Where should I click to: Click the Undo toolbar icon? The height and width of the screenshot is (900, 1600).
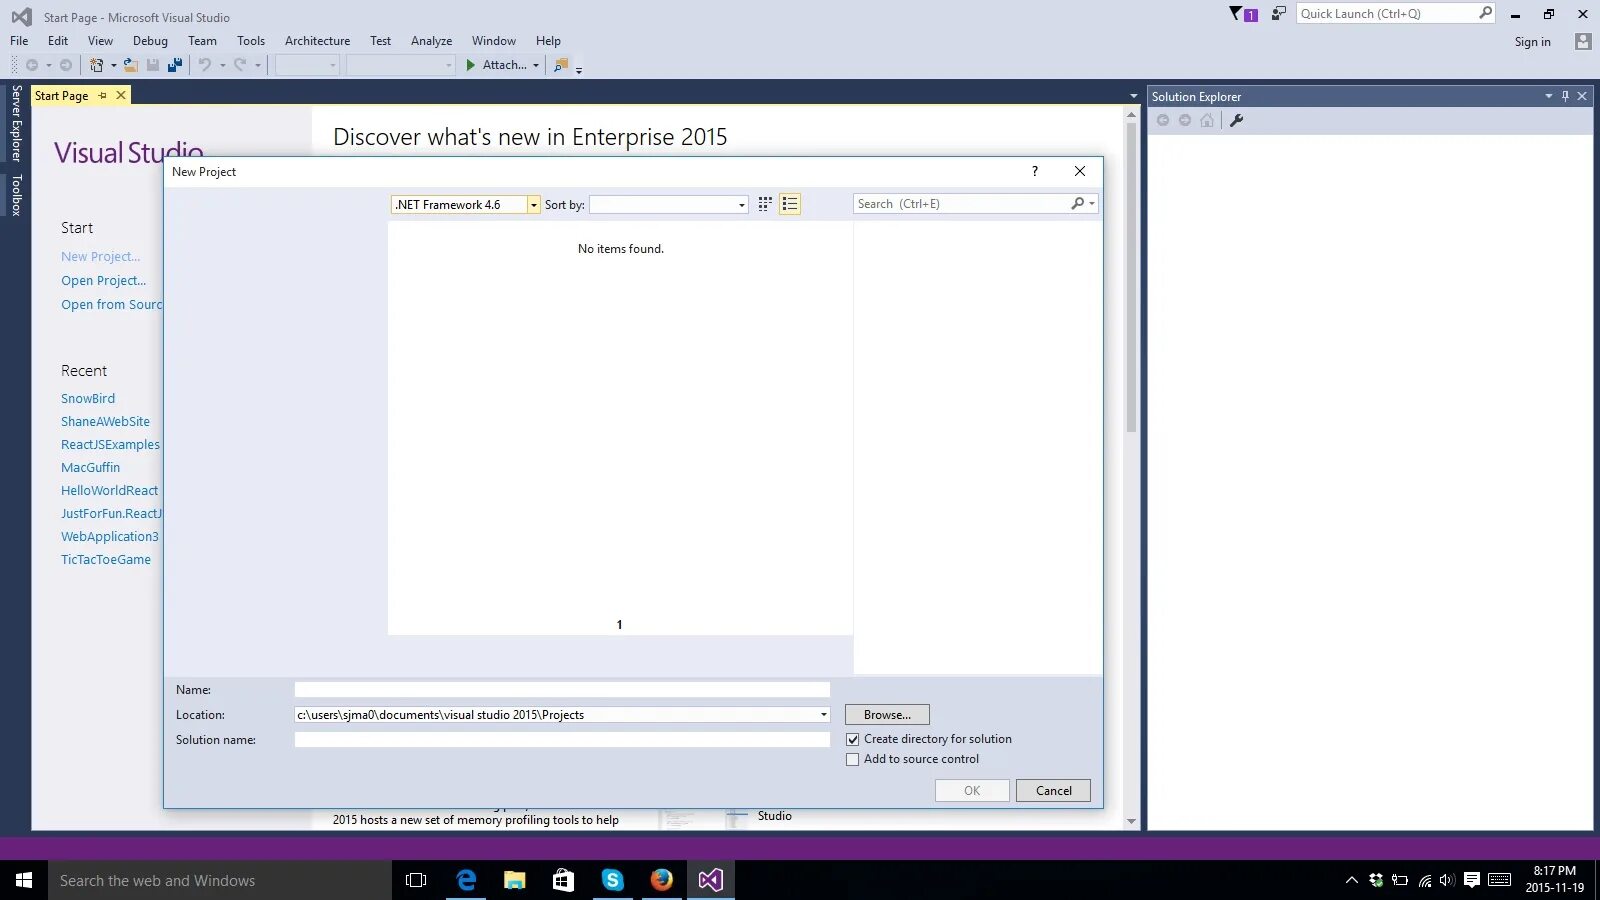[204, 65]
